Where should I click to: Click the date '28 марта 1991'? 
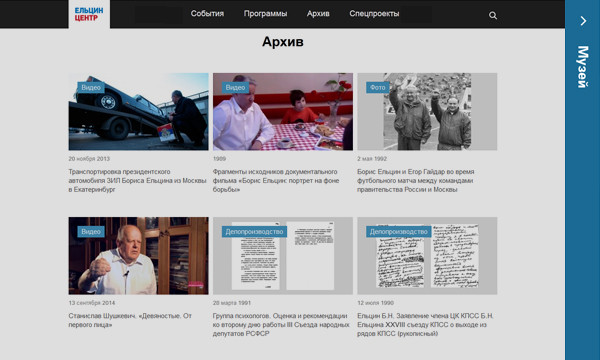(232, 303)
